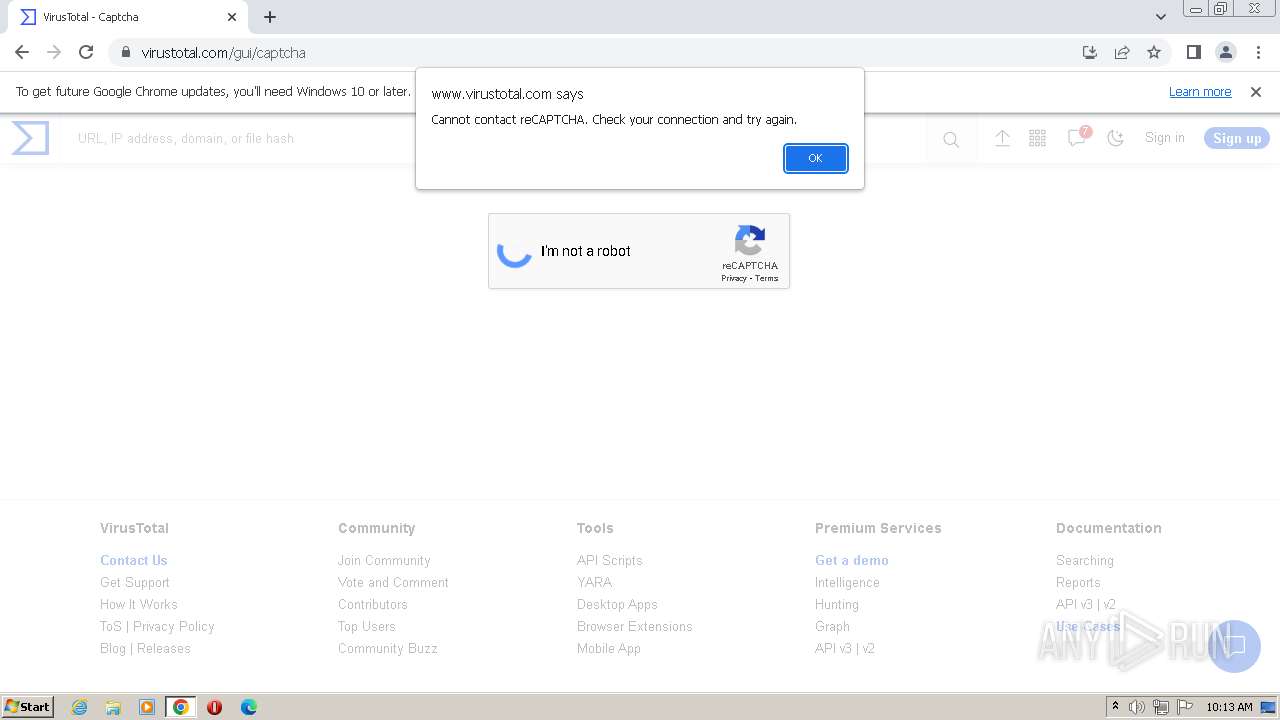Open Opera browser taskbar icon
The height and width of the screenshot is (720, 1280).
[x=214, y=707]
